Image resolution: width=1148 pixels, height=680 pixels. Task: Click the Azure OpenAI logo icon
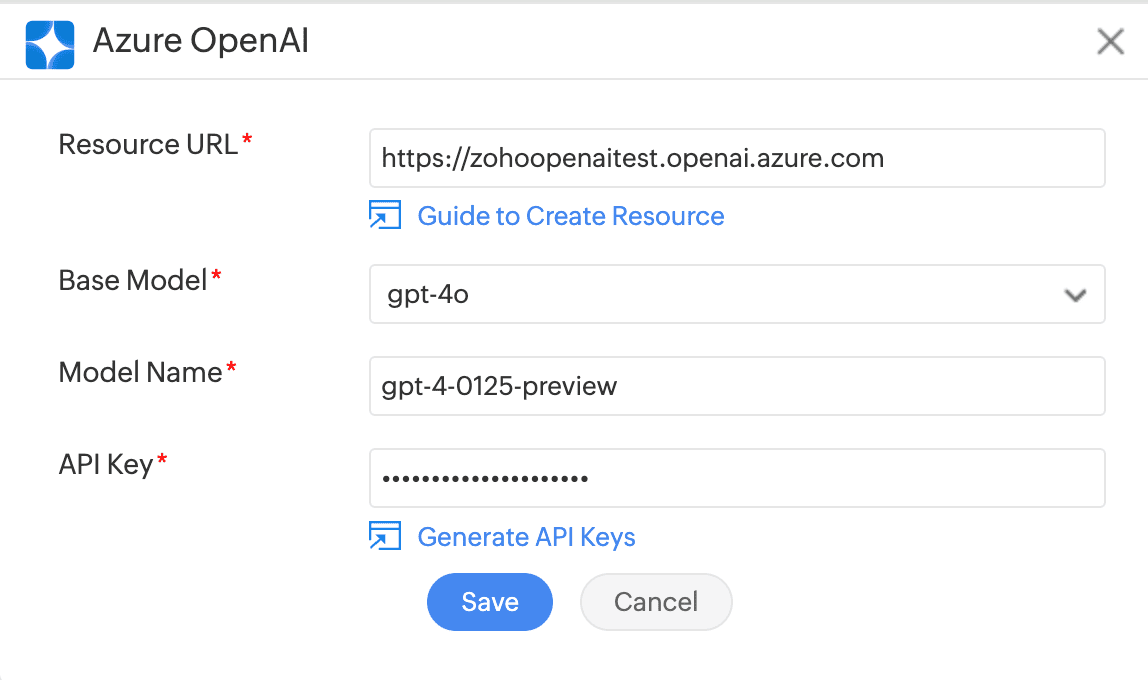point(49,43)
